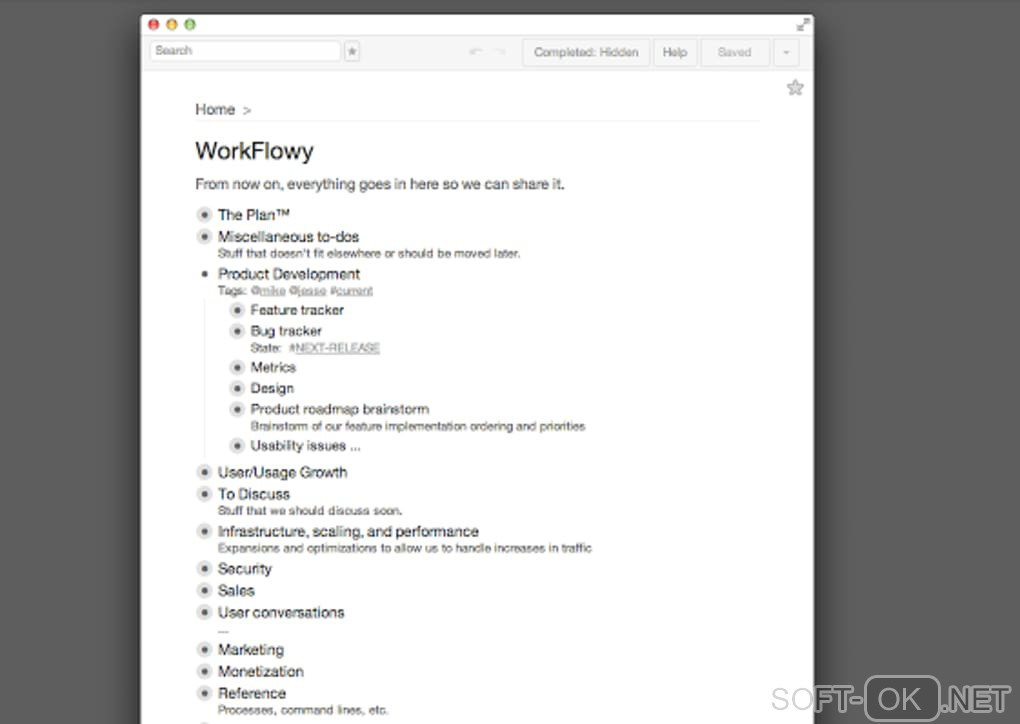Image resolution: width=1020 pixels, height=724 pixels.
Task: Click the bullet of Bug tracker
Action: (x=237, y=331)
